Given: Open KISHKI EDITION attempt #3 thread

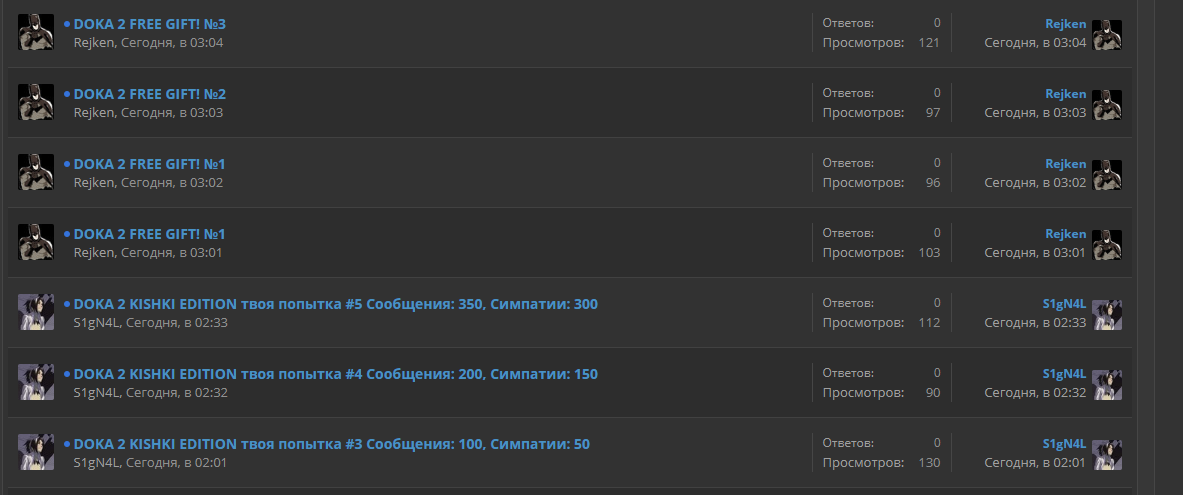Looking at the screenshot, I should click(x=332, y=444).
